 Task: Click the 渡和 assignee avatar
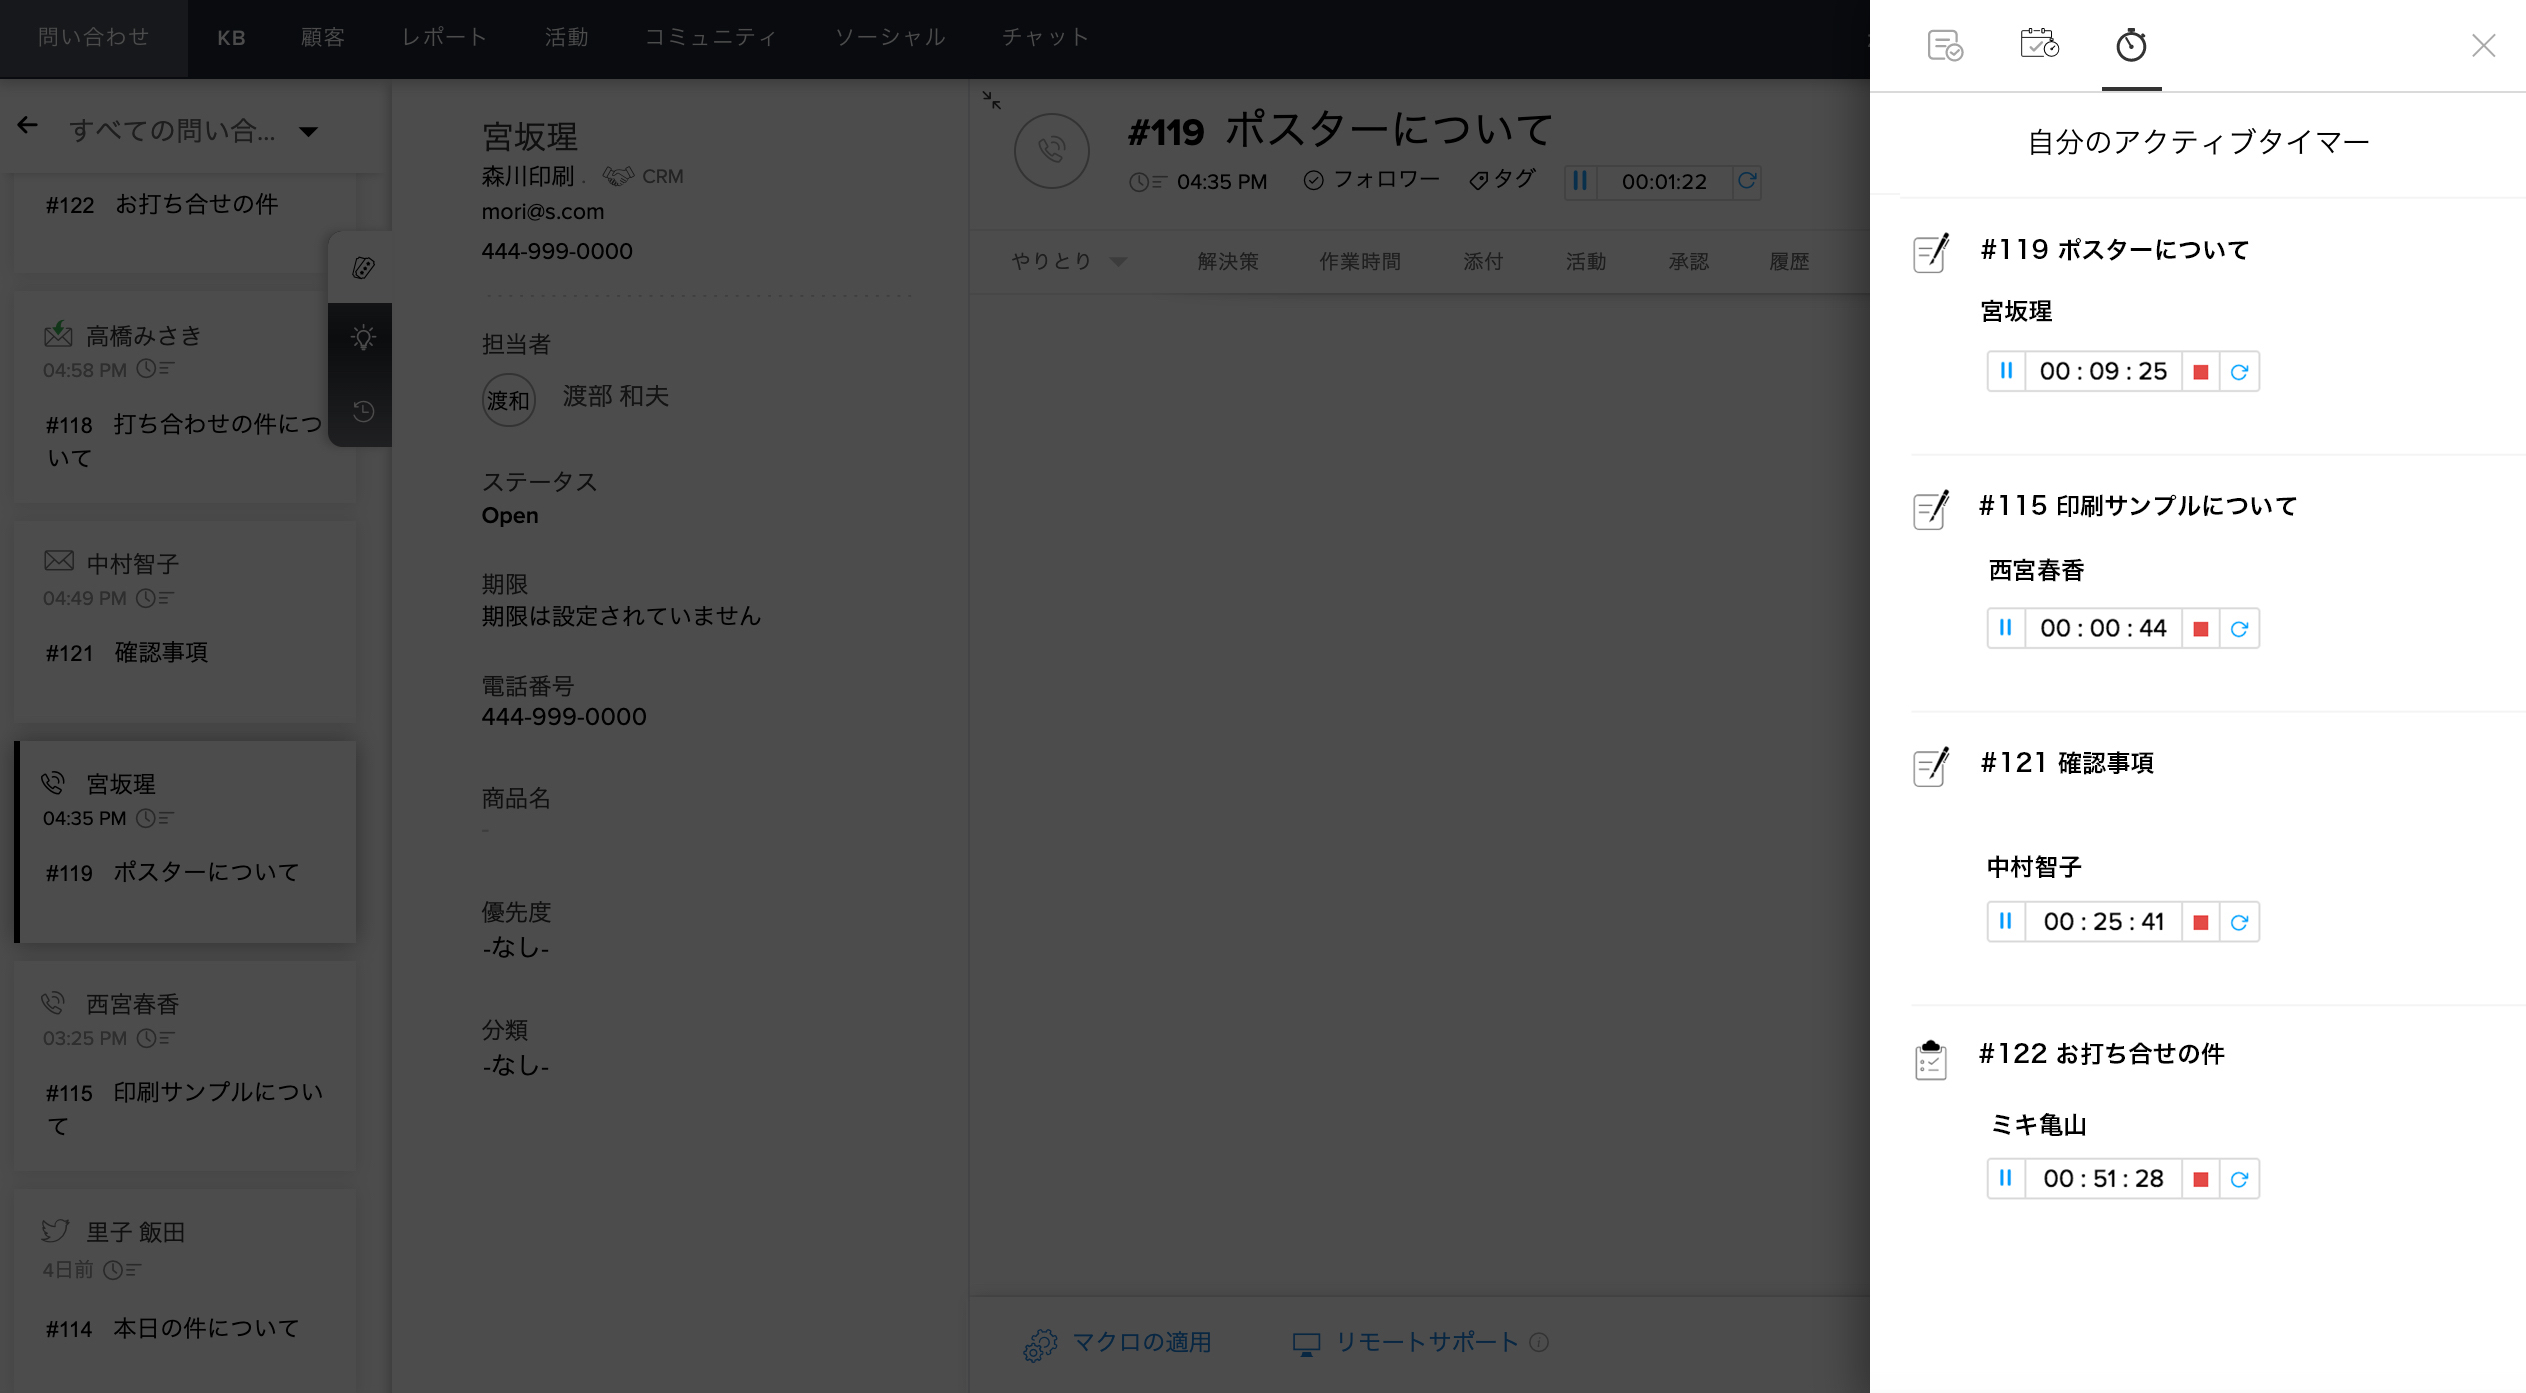[x=508, y=400]
